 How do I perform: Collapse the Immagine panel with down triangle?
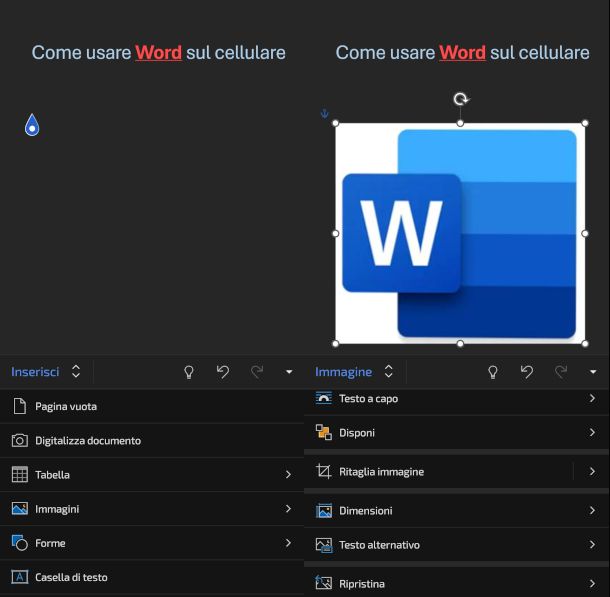pos(593,372)
